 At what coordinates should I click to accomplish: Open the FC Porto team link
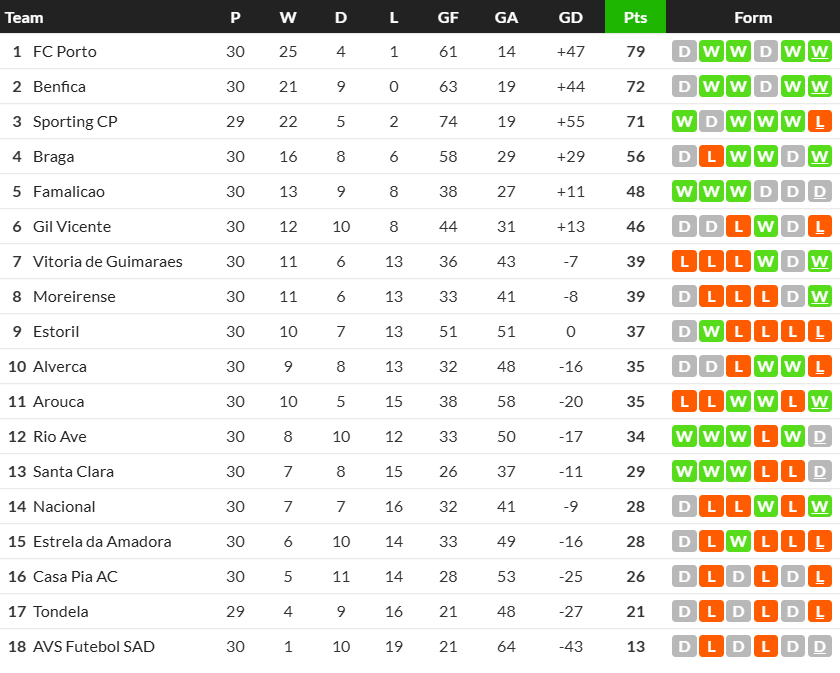click(64, 52)
